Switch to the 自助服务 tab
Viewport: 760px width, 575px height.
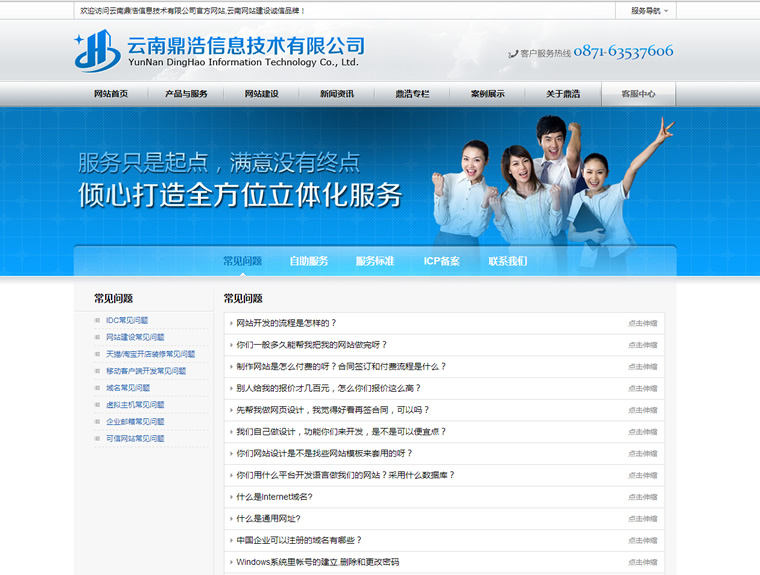point(309,261)
